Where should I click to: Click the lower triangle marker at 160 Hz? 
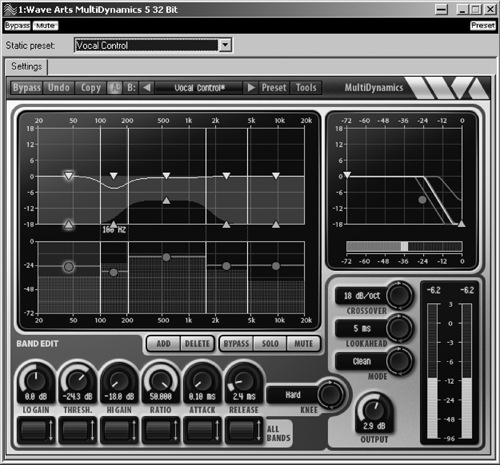[x=114, y=224]
